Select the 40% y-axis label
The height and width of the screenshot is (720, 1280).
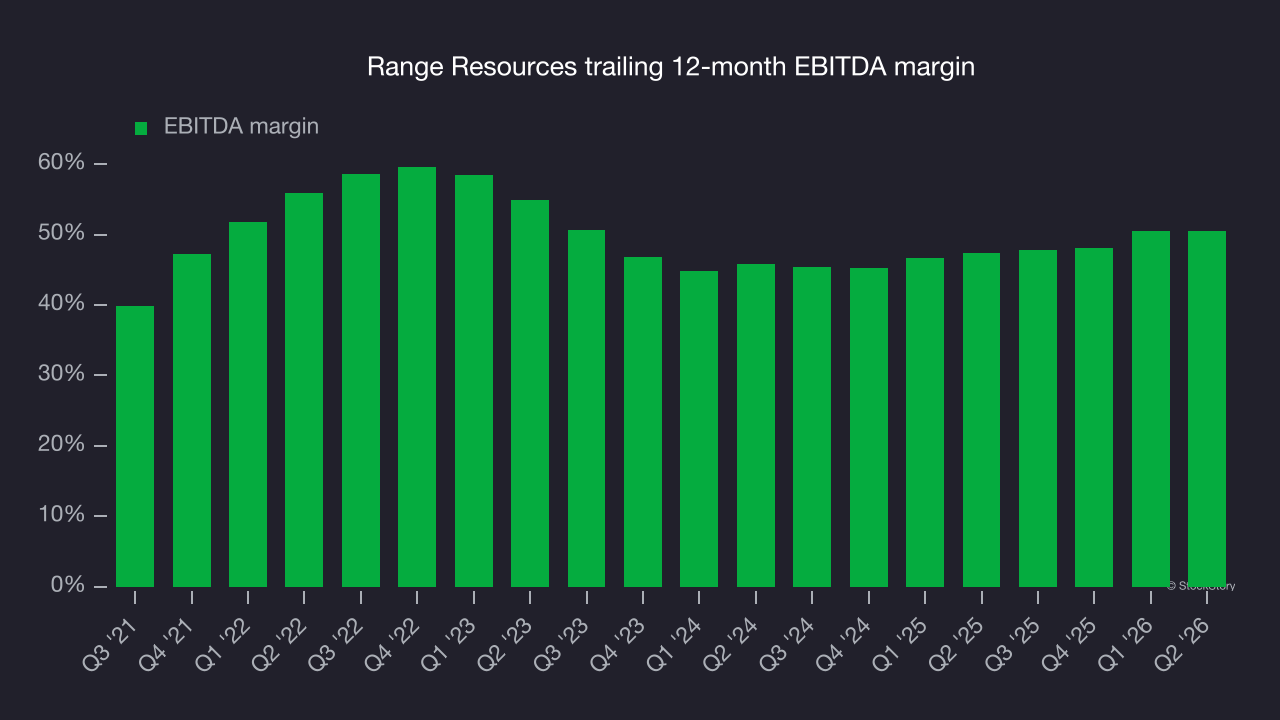(x=61, y=304)
